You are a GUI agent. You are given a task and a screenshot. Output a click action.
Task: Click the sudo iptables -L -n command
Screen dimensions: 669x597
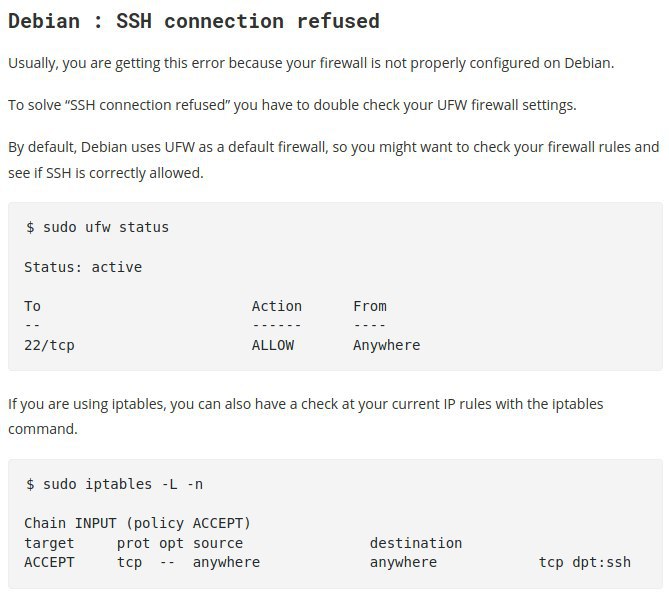[x=114, y=484]
